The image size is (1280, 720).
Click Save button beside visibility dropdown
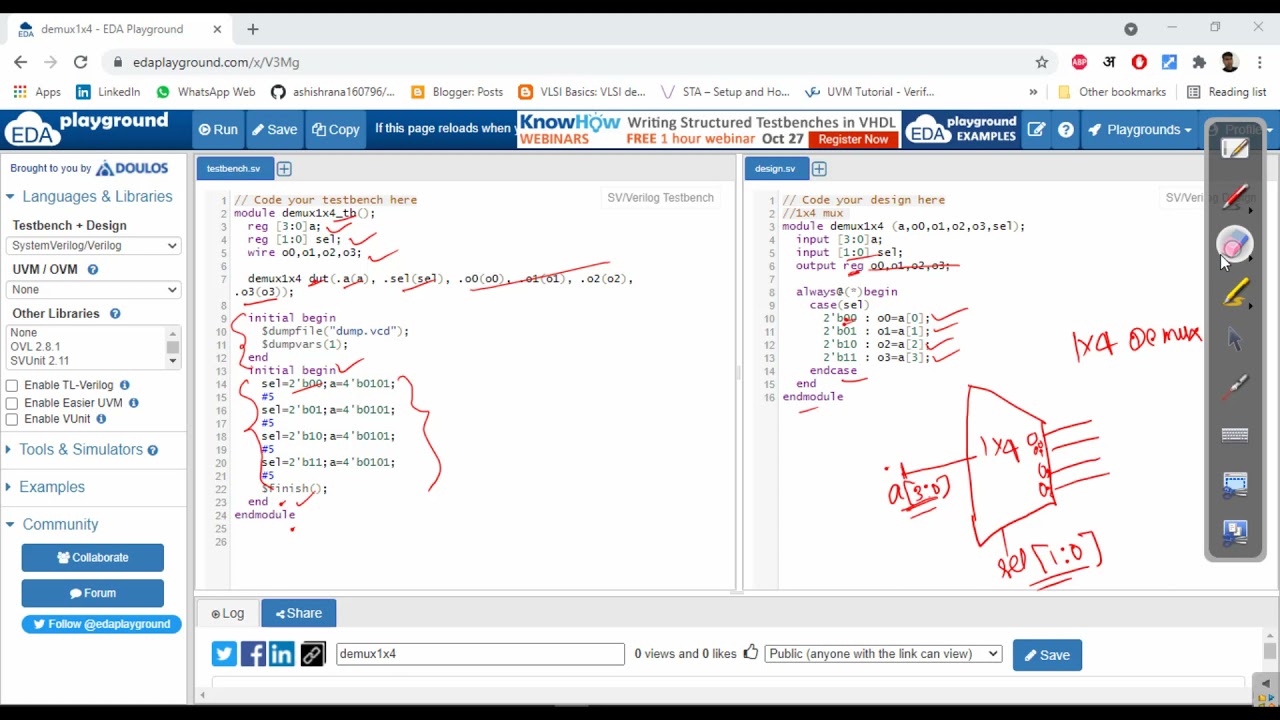1047,655
